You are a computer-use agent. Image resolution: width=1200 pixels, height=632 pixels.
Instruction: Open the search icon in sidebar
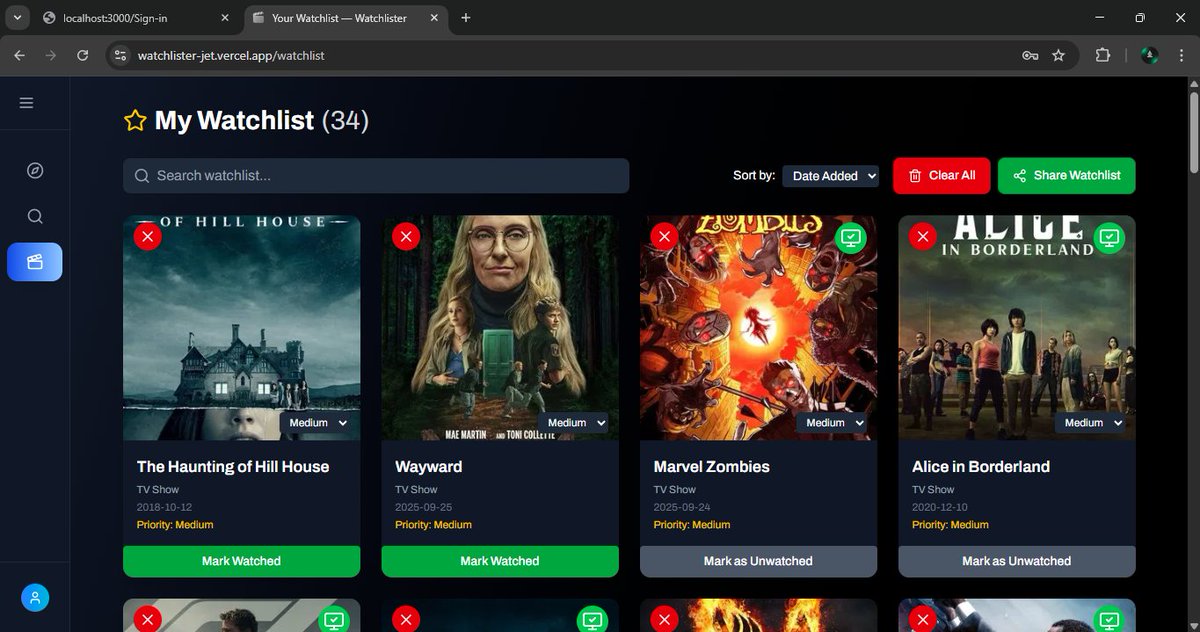35,217
